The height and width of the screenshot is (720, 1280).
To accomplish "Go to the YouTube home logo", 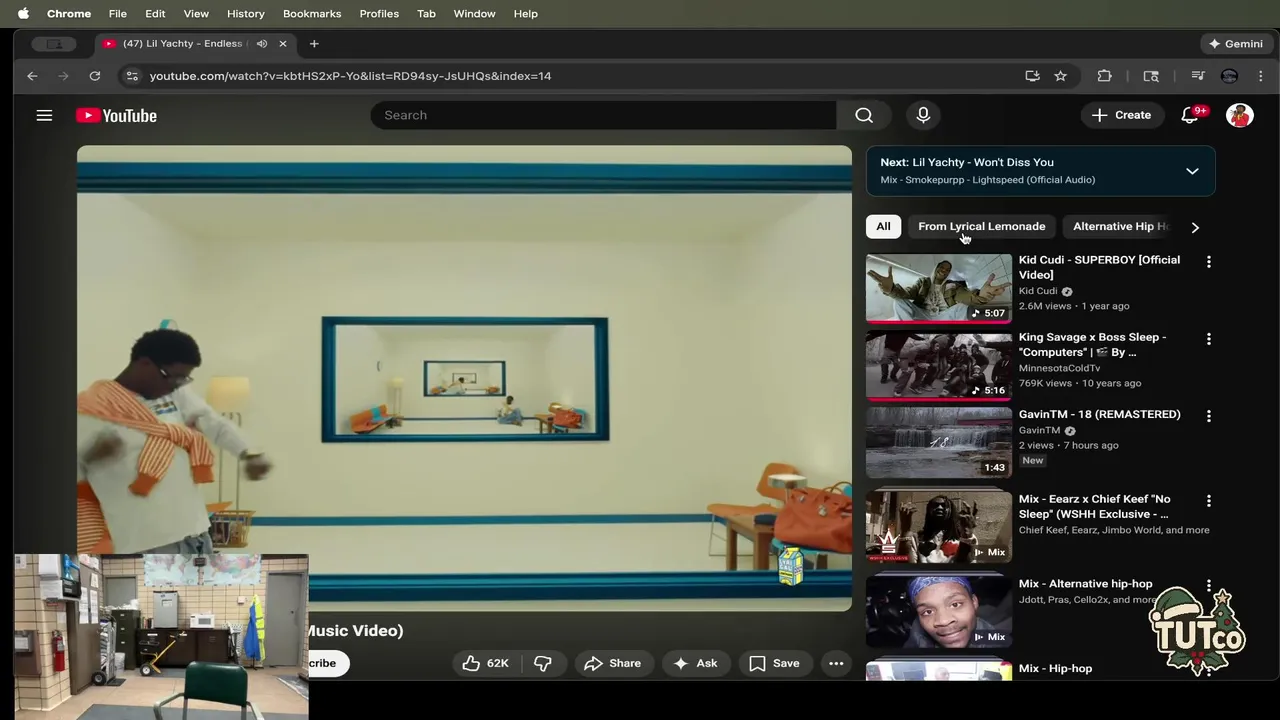I will [x=116, y=115].
